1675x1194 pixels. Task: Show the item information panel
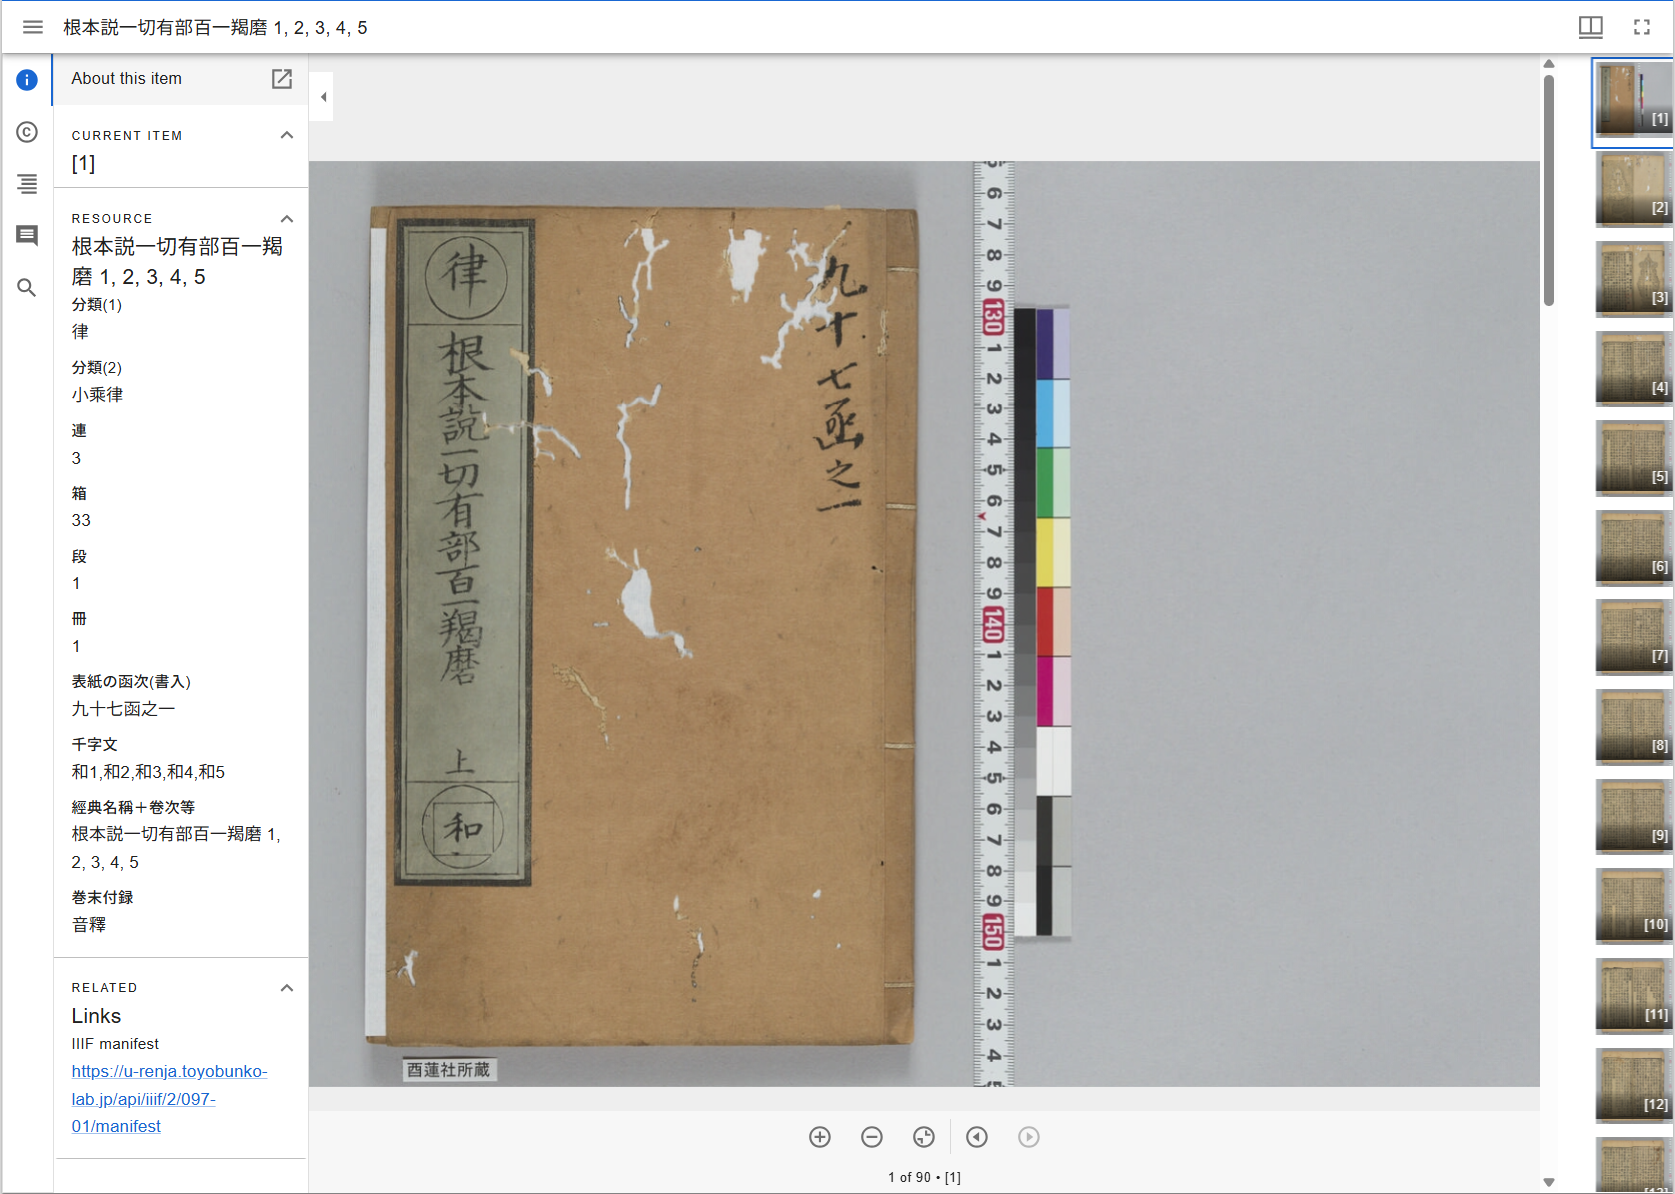pos(27,80)
